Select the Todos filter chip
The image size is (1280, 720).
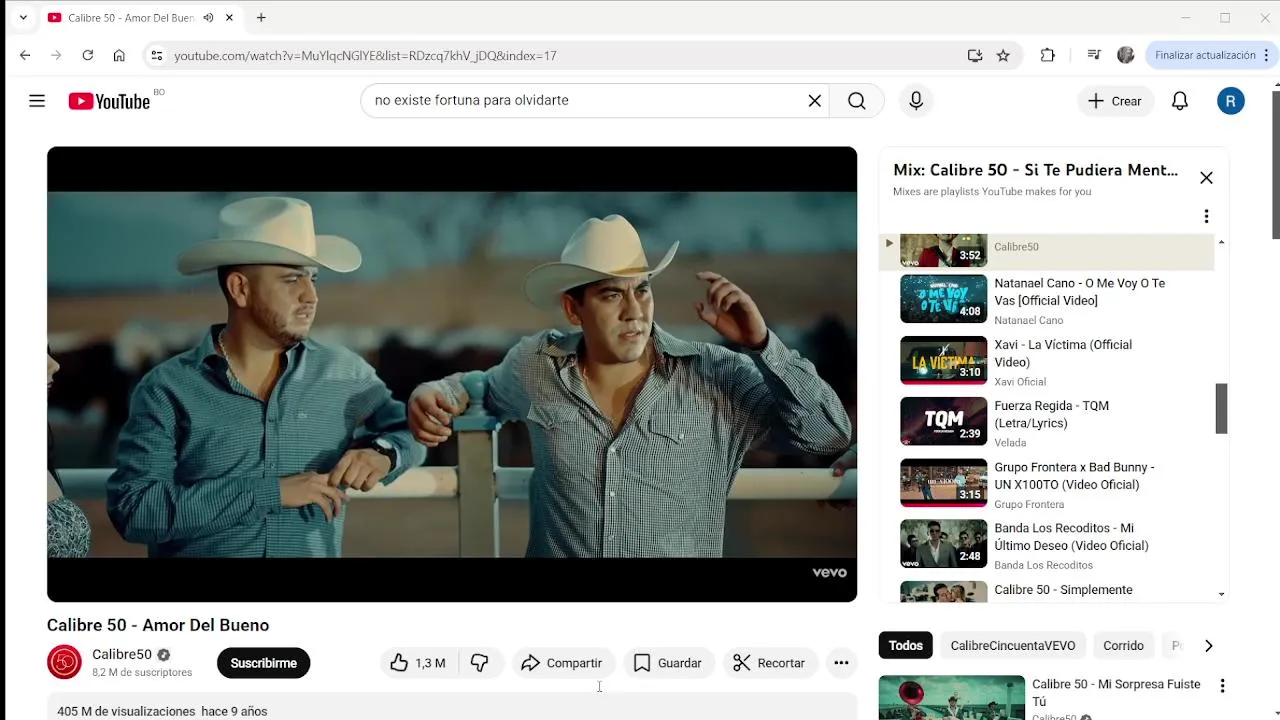(x=906, y=646)
